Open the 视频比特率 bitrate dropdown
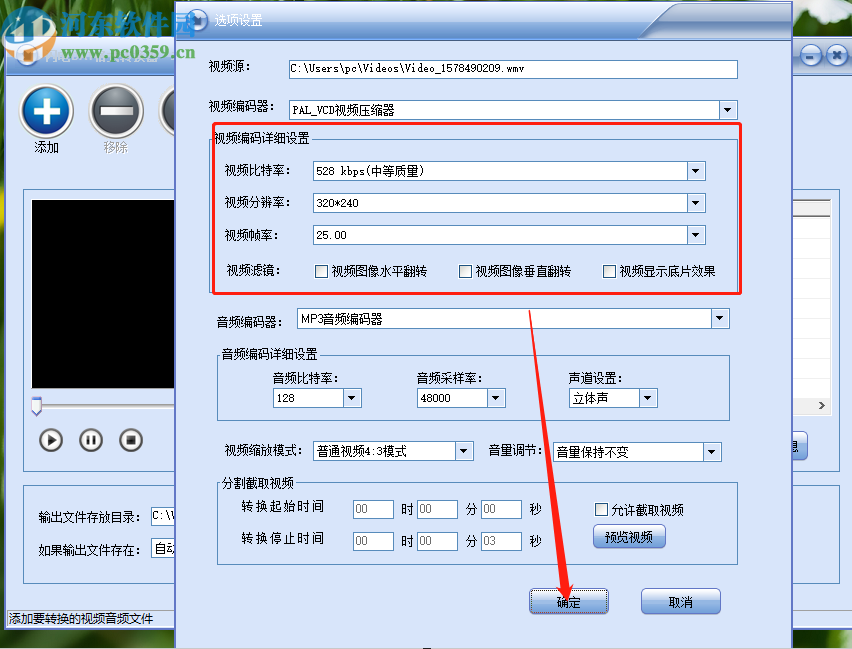 (695, 171)
